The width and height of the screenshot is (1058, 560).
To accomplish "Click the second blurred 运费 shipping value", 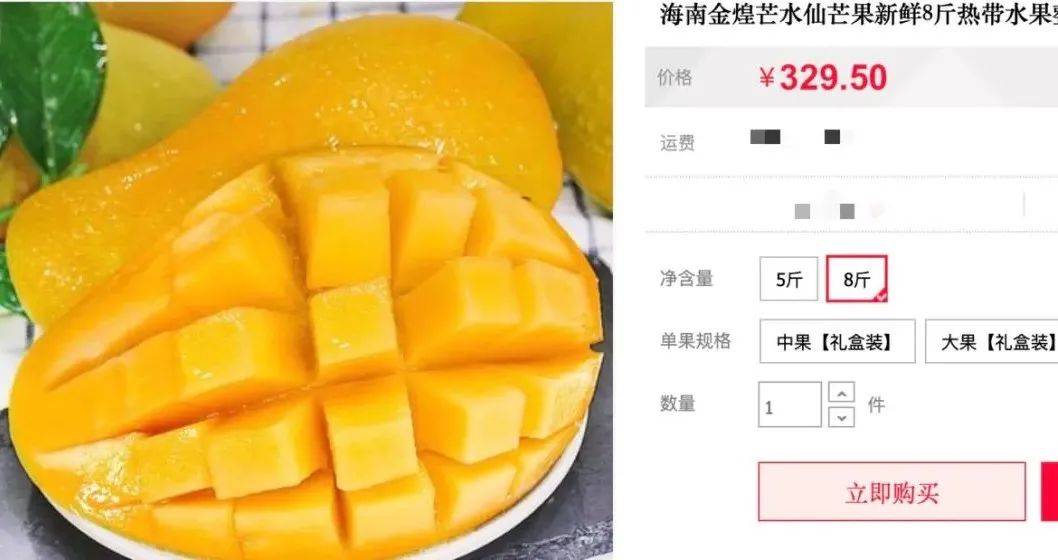I will pyautogui.click(x=837, y=138).
